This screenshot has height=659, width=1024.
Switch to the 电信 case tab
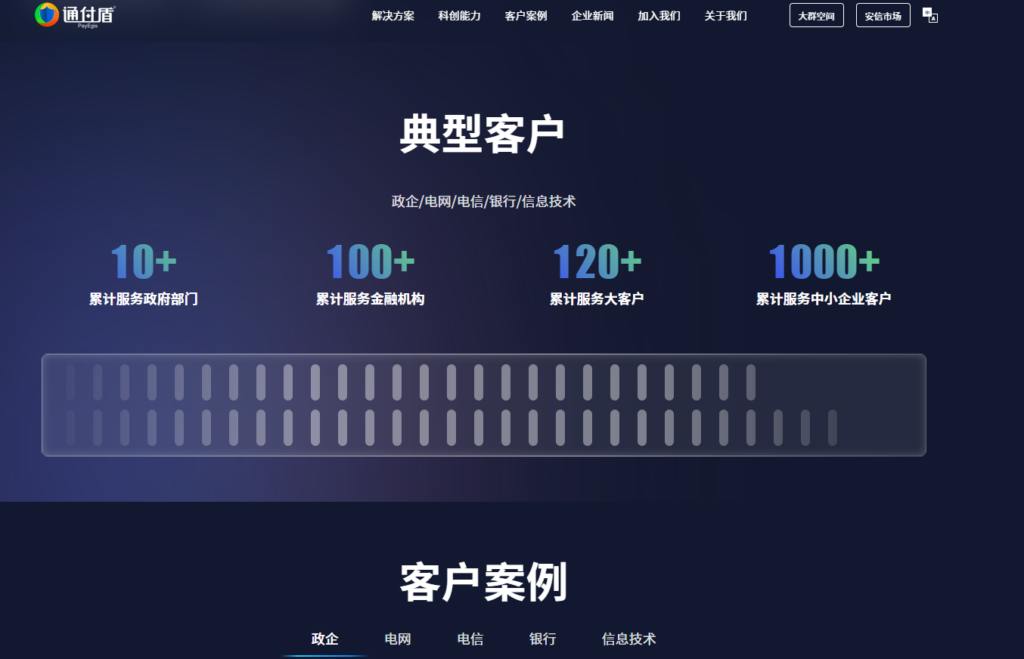tap(469, 638)
